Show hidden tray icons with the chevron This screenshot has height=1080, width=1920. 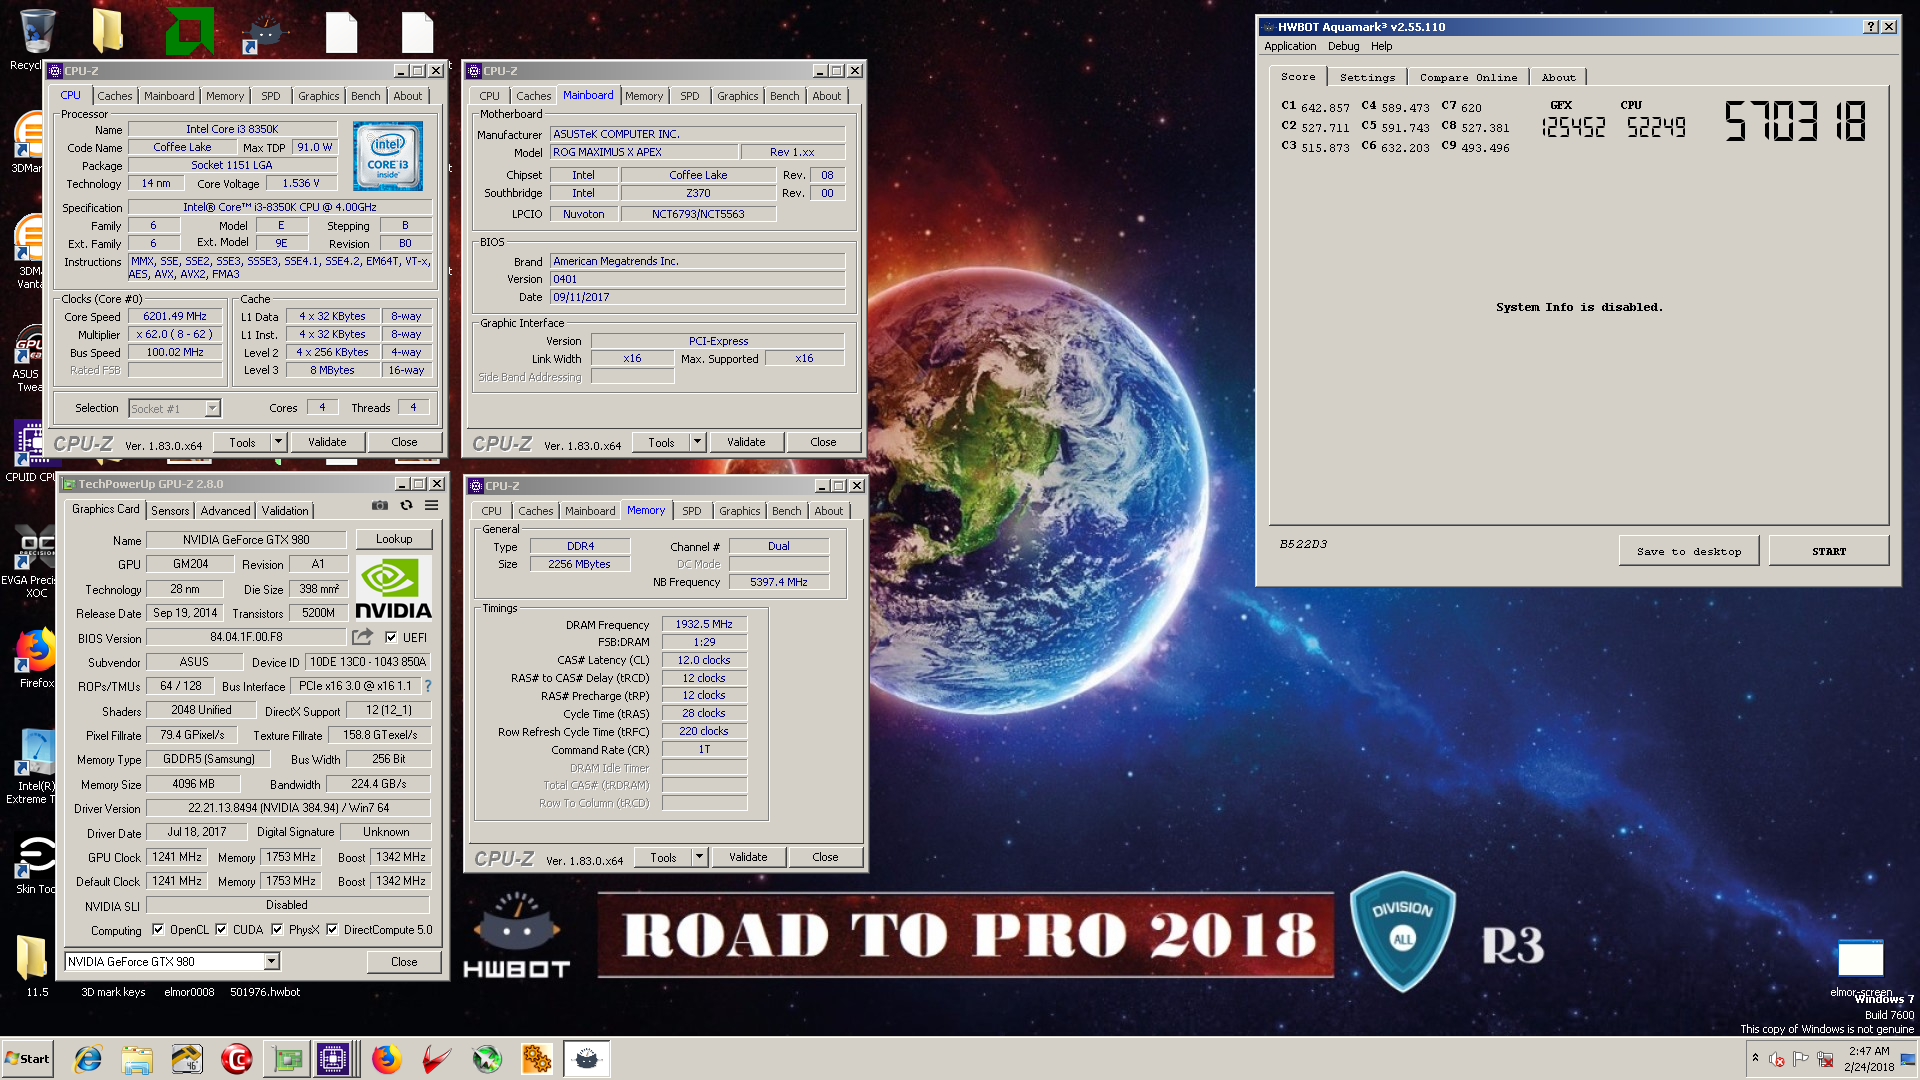pyautogui.click(x=1755, y=1058)
